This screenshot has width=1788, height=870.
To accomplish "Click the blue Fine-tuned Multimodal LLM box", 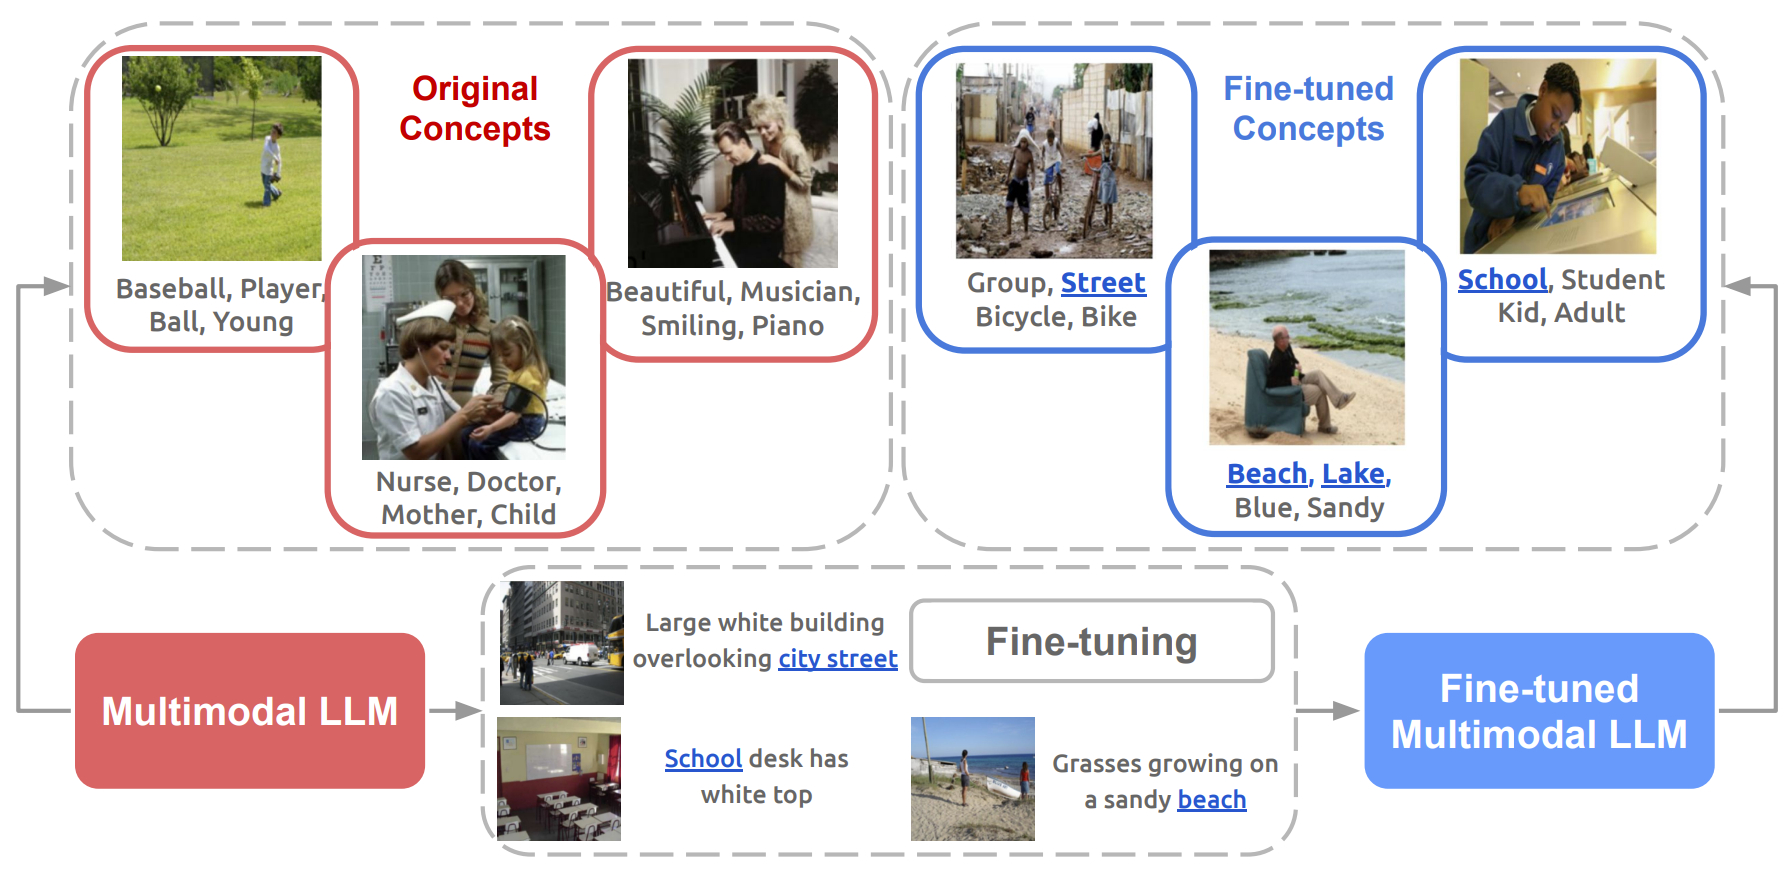I will (1538, 711).
